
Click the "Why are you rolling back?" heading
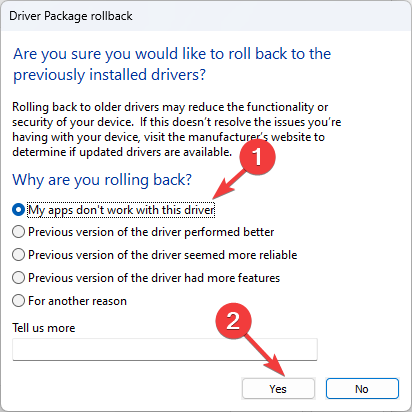click(x=102, y=180)
